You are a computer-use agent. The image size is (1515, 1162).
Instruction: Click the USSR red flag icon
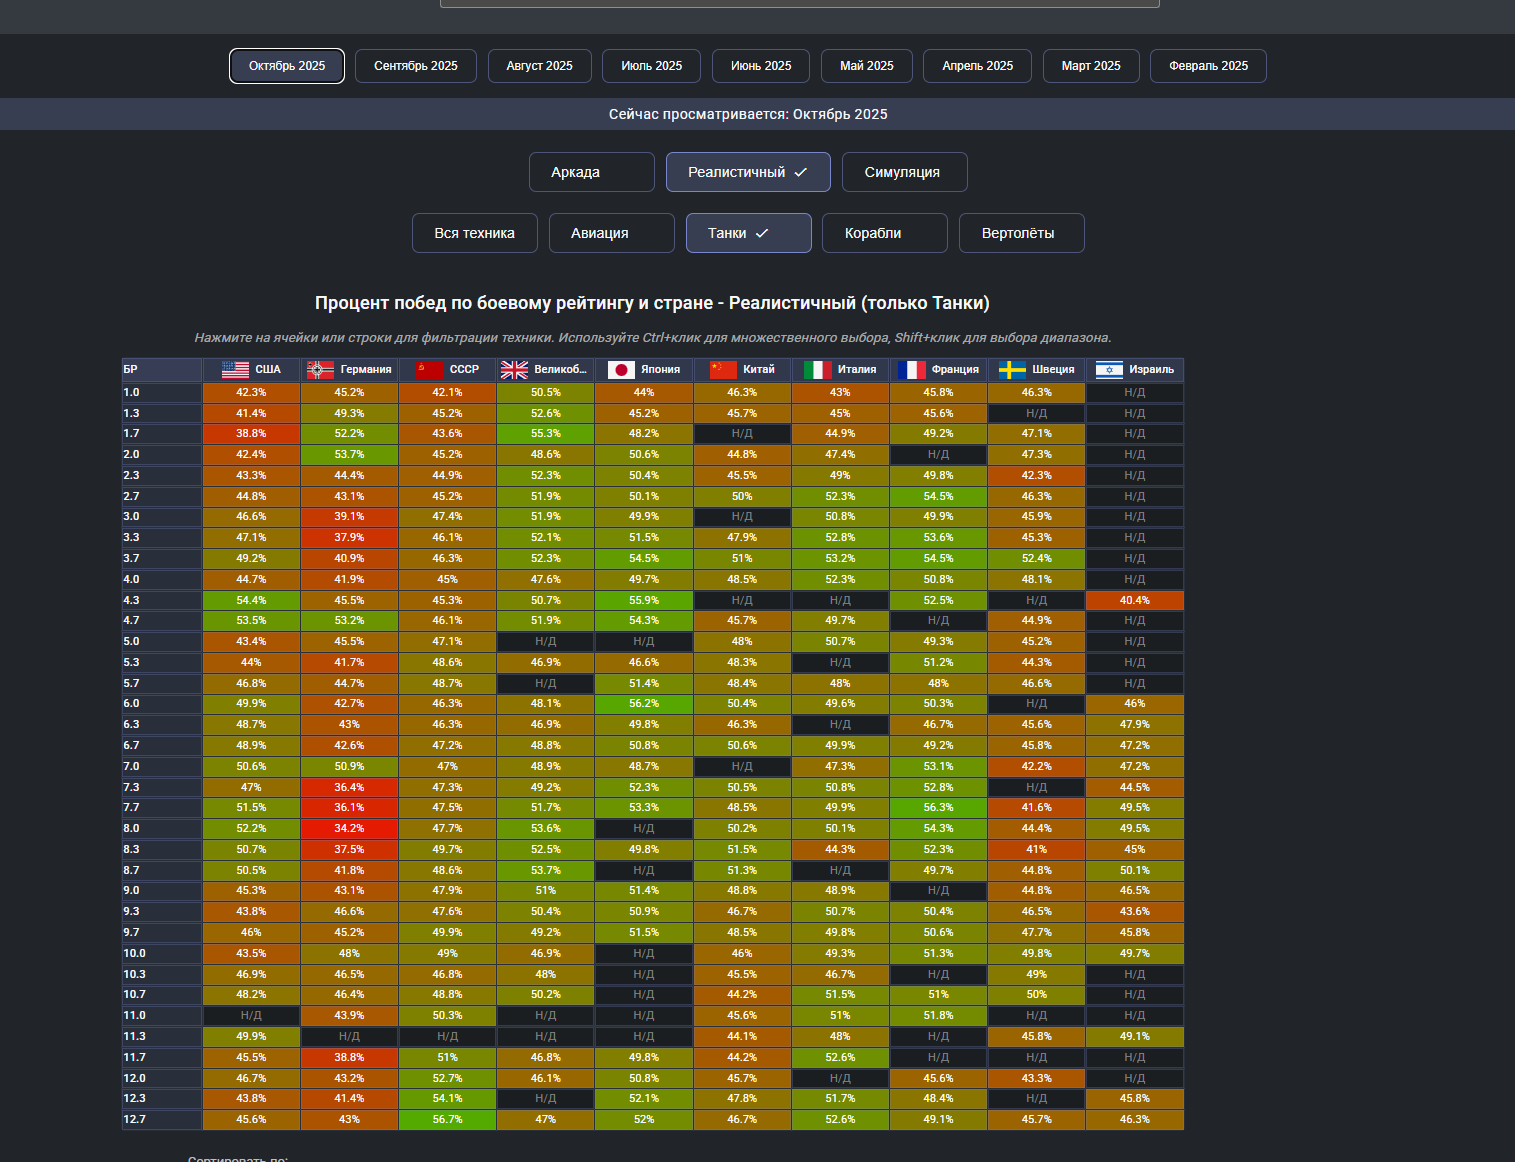point(430,370)
